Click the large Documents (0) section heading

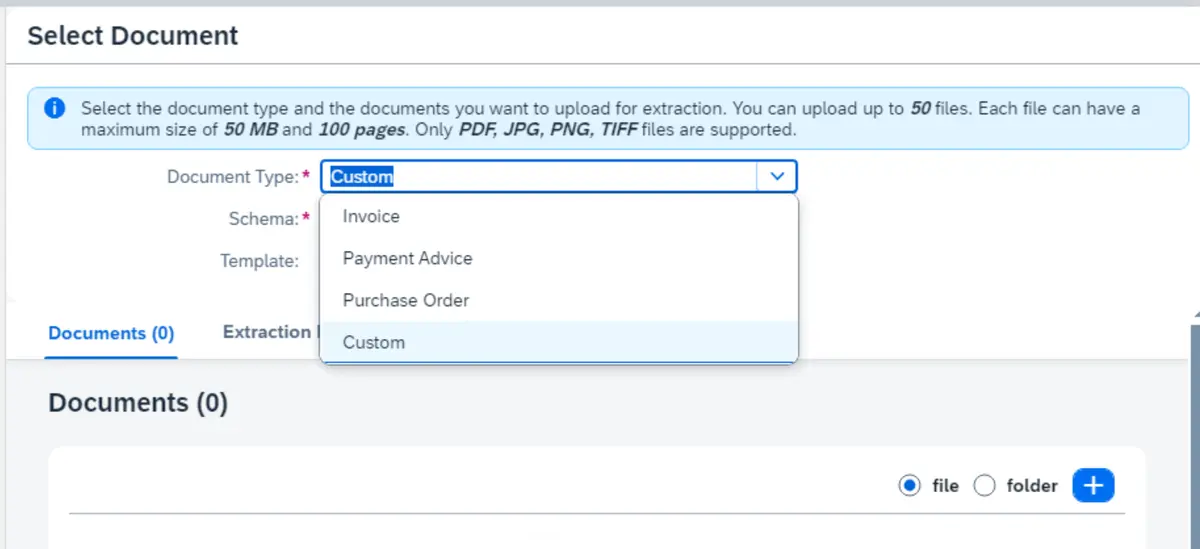click(x=138, y=403)
